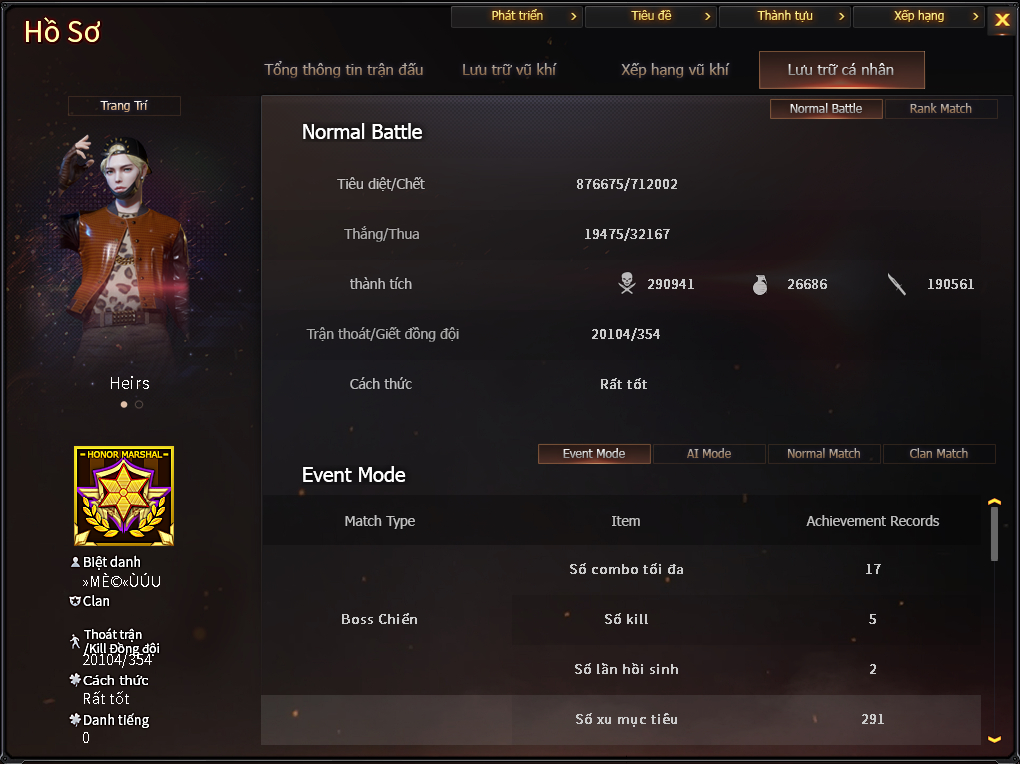
Task: Expand the Thành tựu menu
Action: point(785,16)
